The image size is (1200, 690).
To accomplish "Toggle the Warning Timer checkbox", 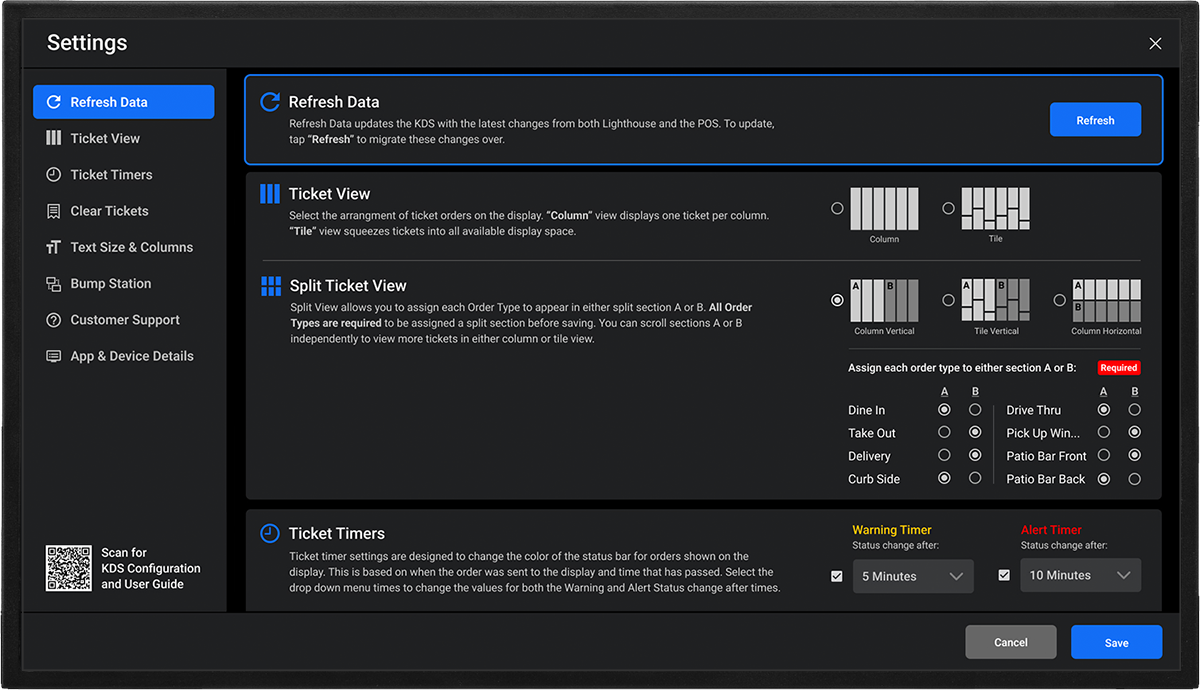I will (x=837, y=576).
